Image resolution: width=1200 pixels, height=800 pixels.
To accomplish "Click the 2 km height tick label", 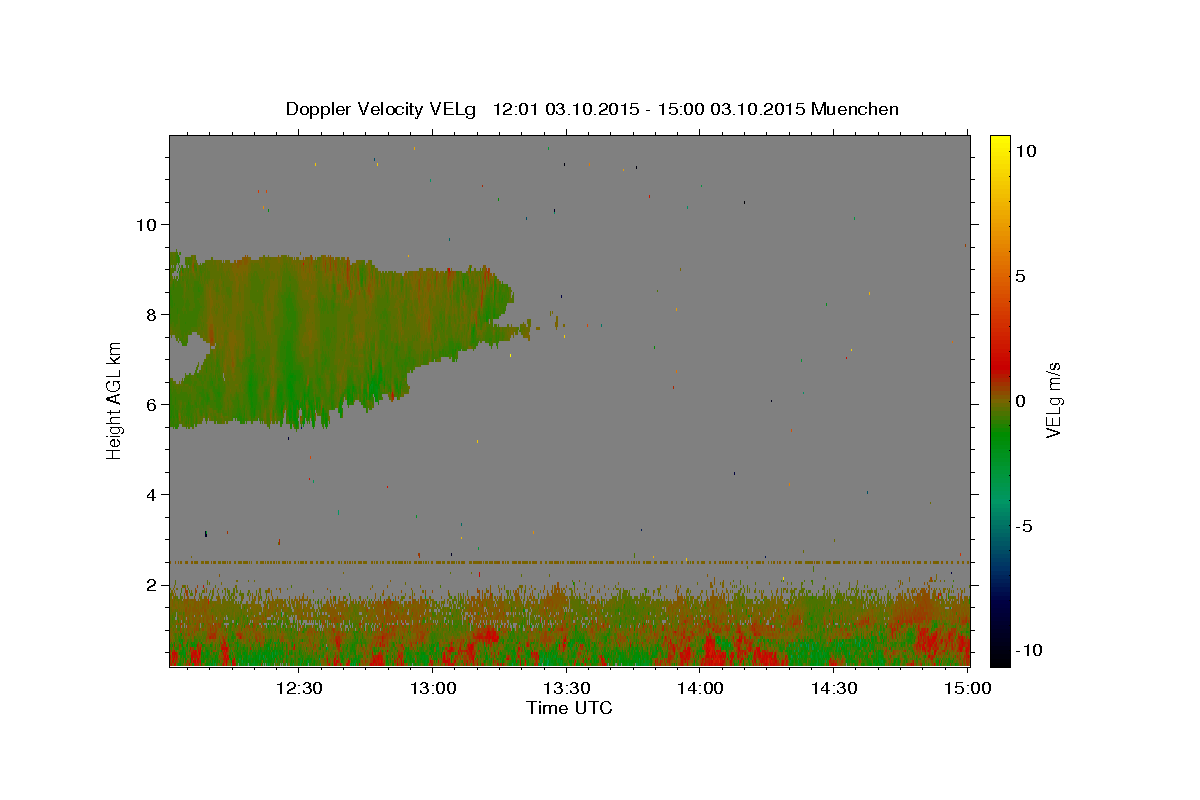I will 153,584.
